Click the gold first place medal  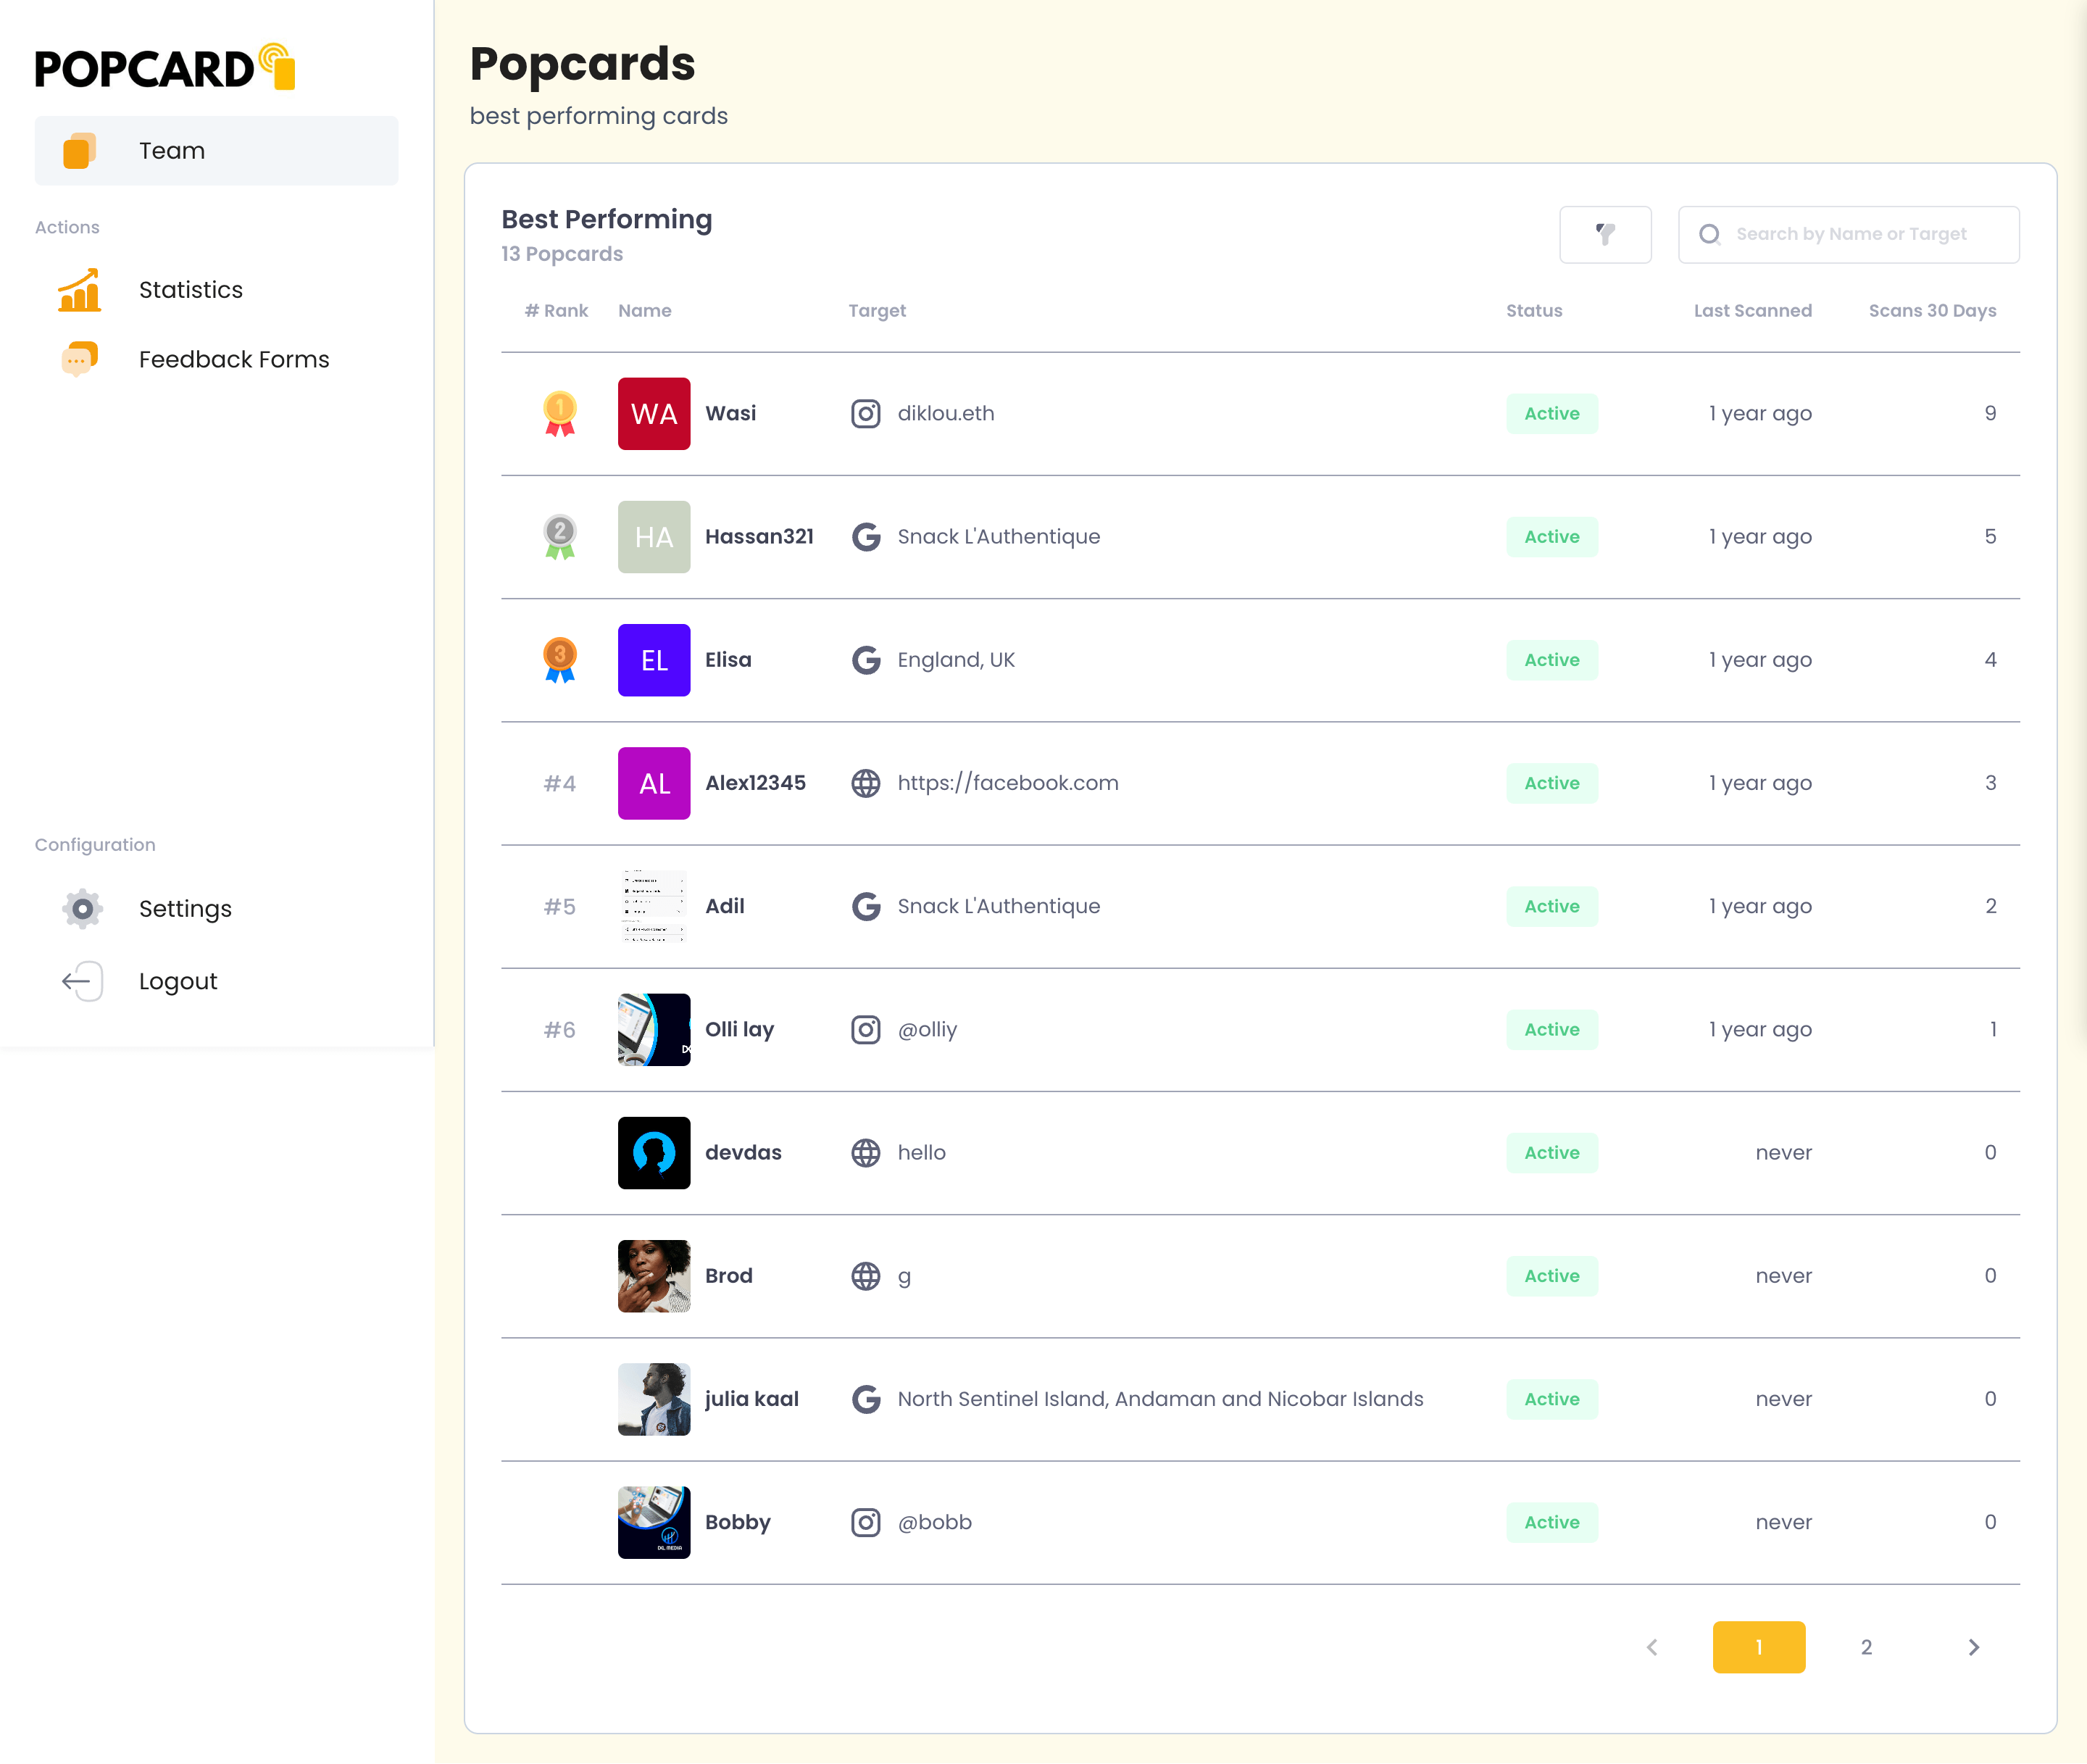pos(559,413)
